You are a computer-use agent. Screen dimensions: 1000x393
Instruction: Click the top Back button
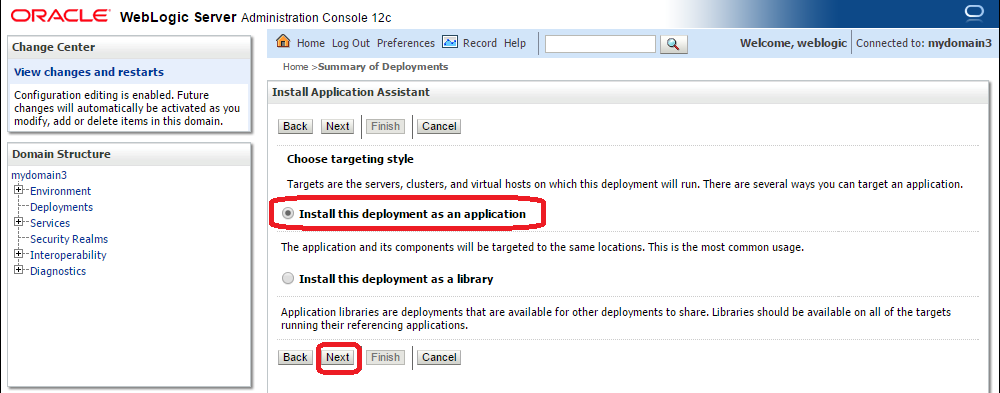295,126
